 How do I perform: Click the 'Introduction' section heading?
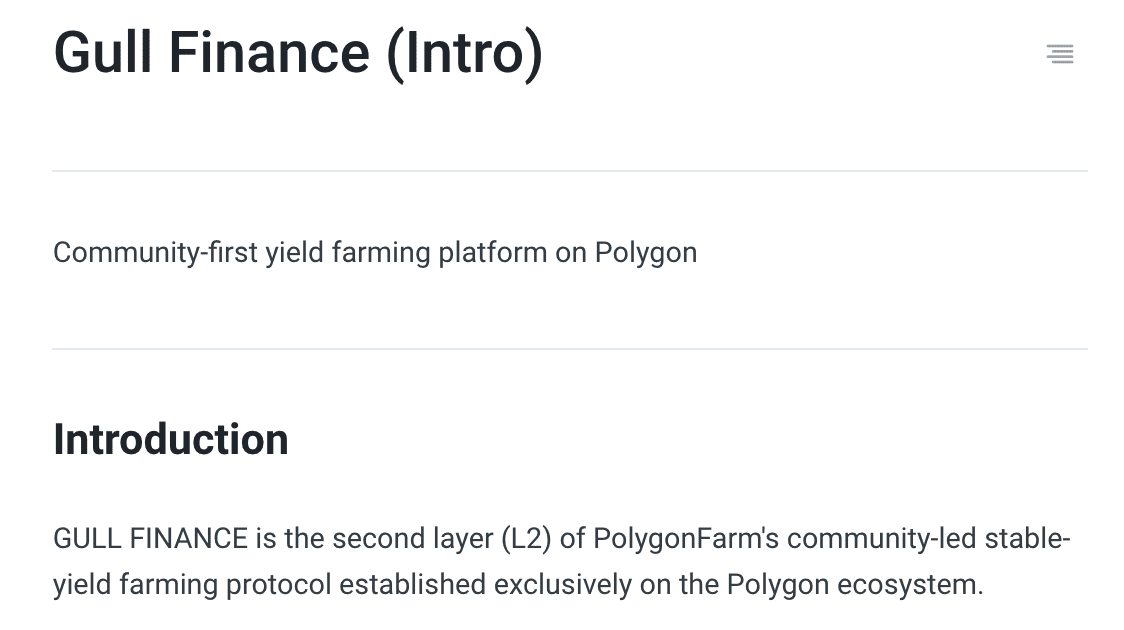171,439
